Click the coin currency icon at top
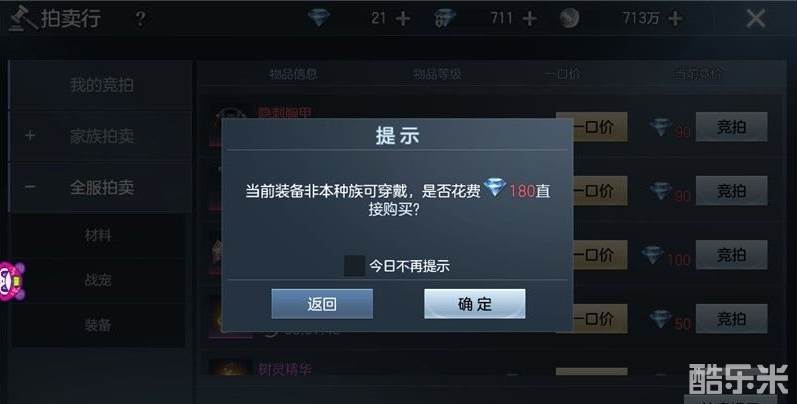The width and height of the screenshot is (798, 404). point(569,19)
